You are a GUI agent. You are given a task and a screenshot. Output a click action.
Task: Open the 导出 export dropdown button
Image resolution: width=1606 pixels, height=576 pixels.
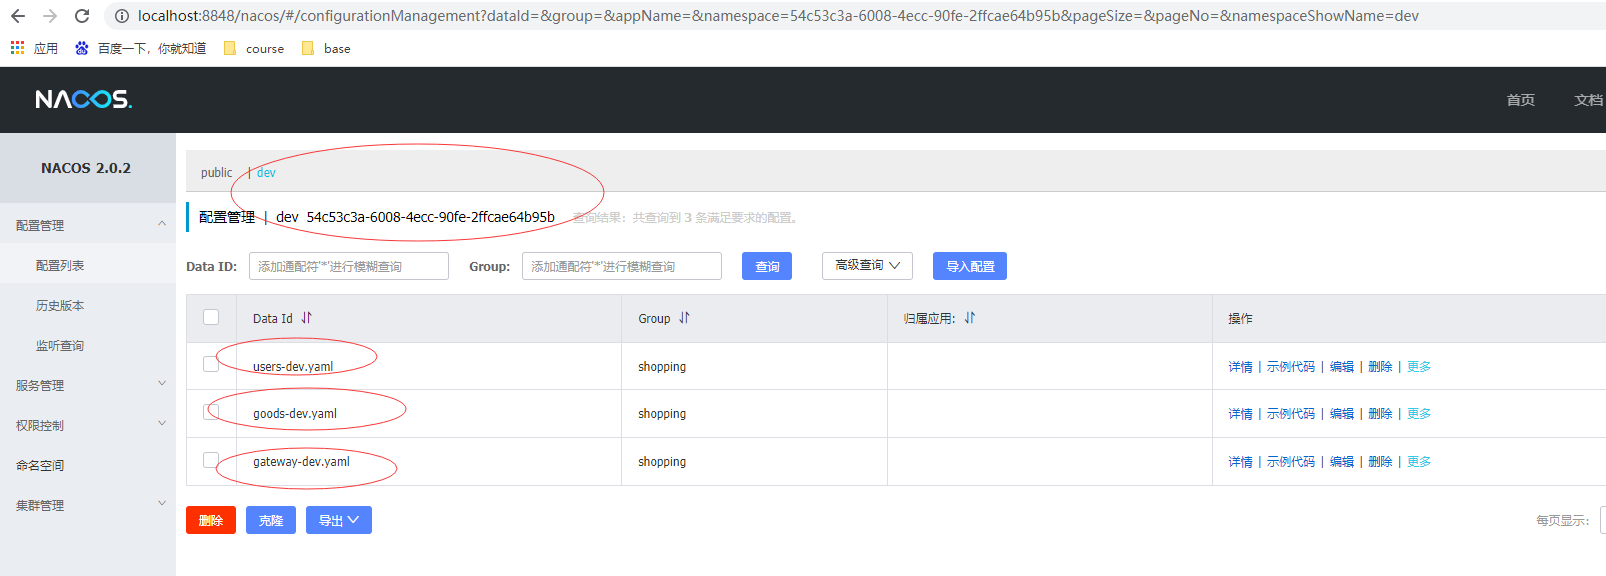click(x=339, y=520)
